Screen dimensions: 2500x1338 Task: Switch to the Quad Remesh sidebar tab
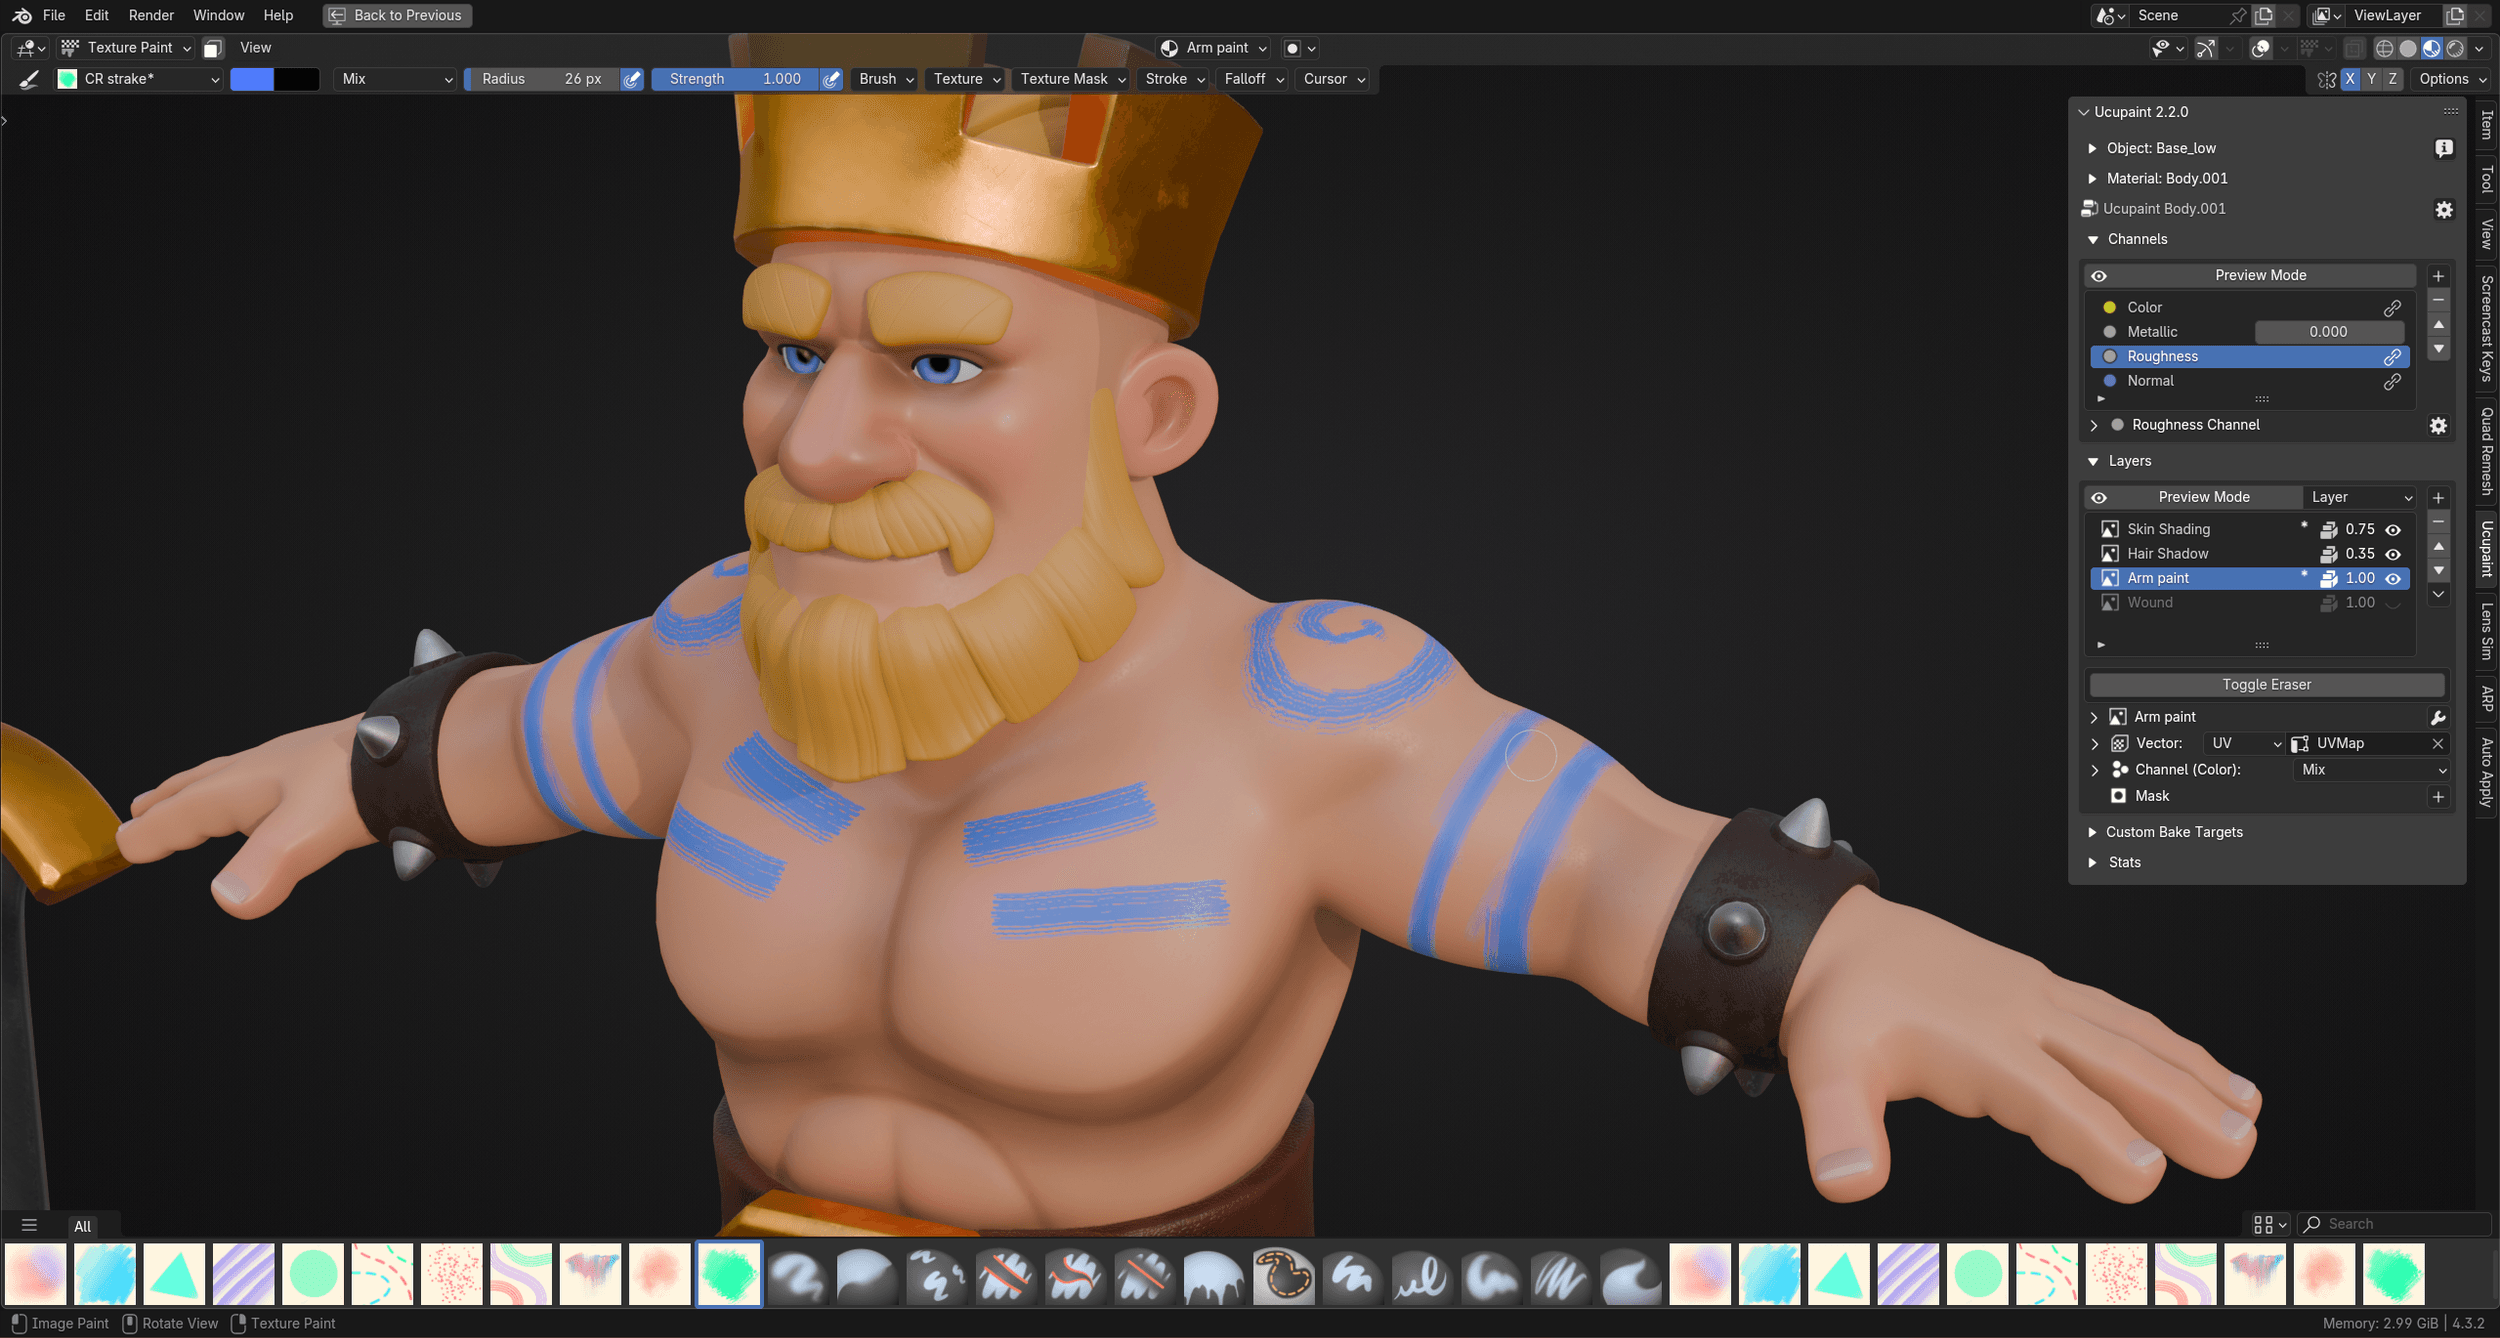(x=2486, y=451)
